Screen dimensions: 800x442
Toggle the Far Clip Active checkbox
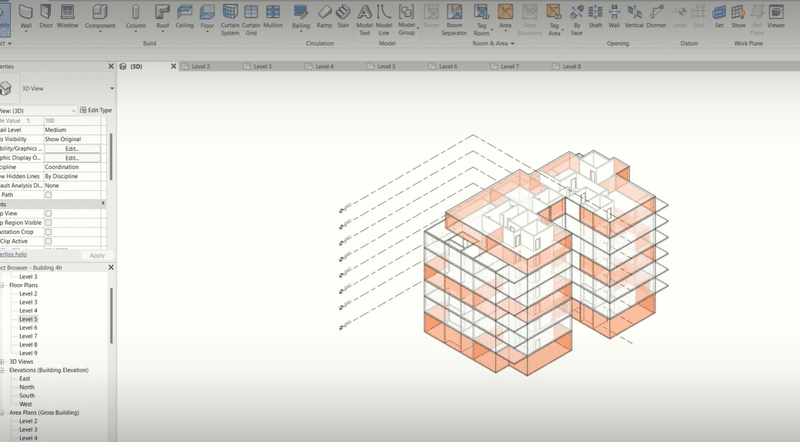(x=48, y=241)
